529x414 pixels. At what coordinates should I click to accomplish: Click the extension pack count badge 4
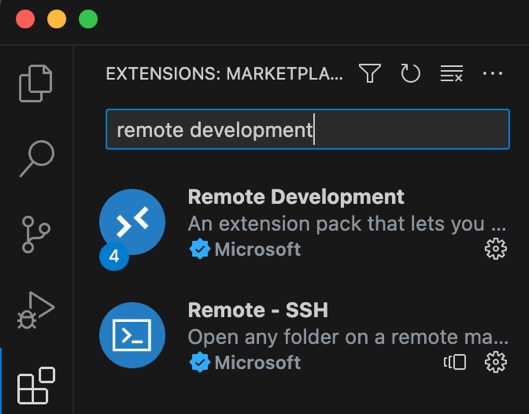(114, 256)
